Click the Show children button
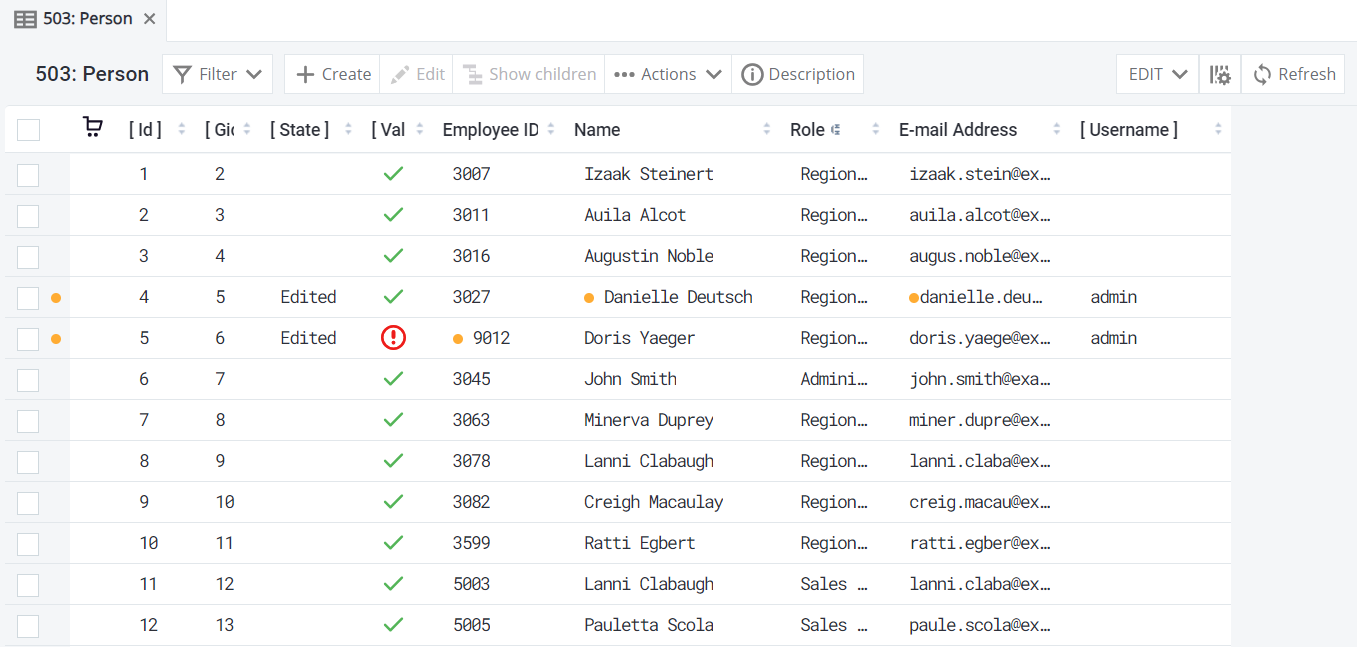 [529, 74]
